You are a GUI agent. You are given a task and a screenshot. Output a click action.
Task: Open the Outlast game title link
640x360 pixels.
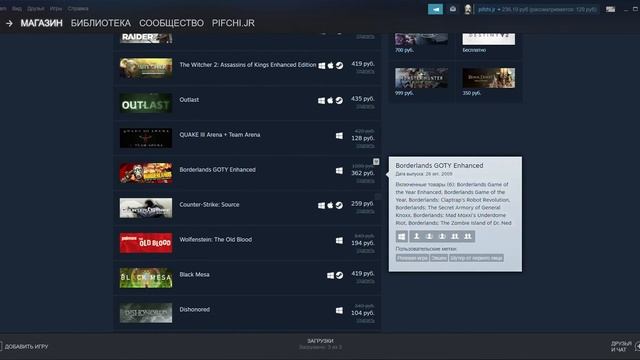189,100
